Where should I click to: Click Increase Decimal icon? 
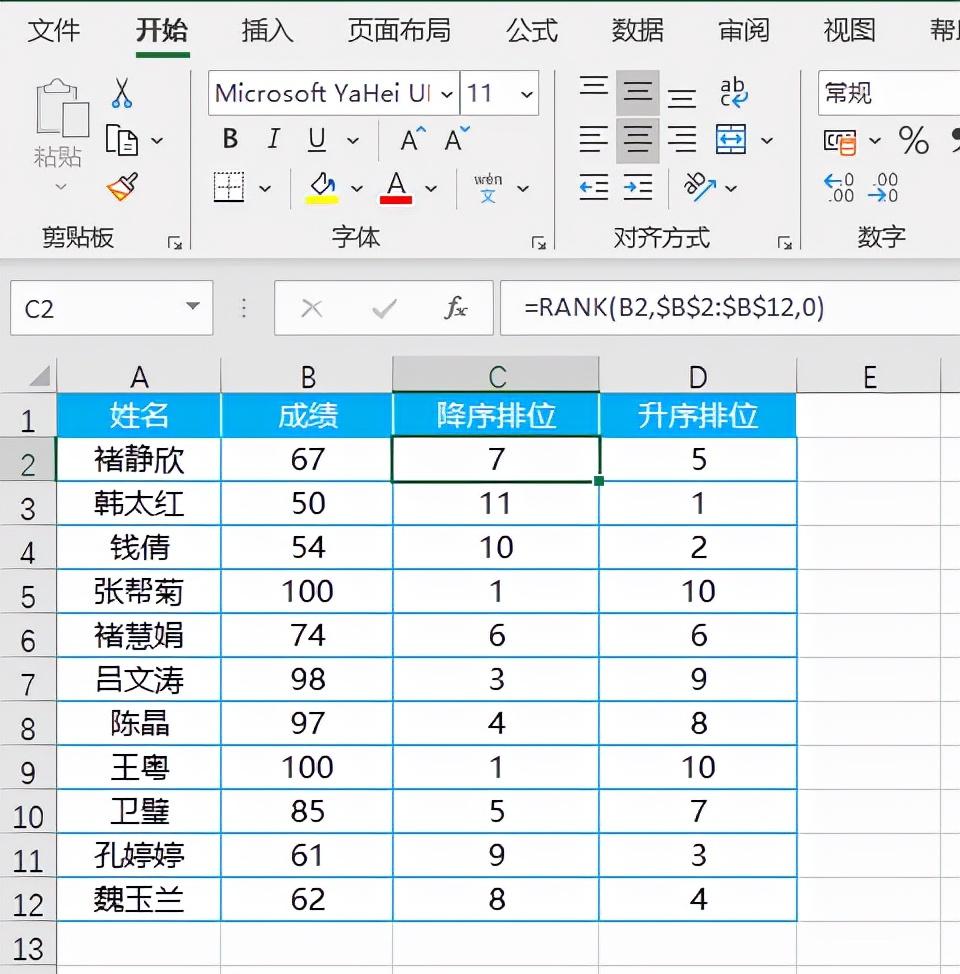pos(839,187)
